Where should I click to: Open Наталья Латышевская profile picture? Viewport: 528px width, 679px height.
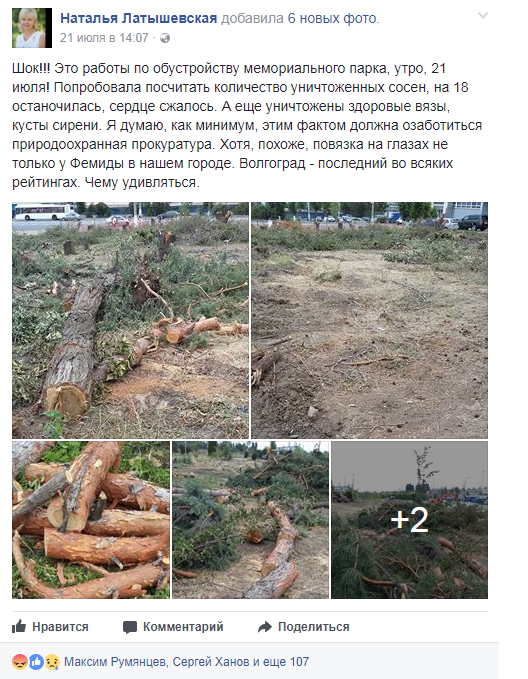click(x=32, y=28)
